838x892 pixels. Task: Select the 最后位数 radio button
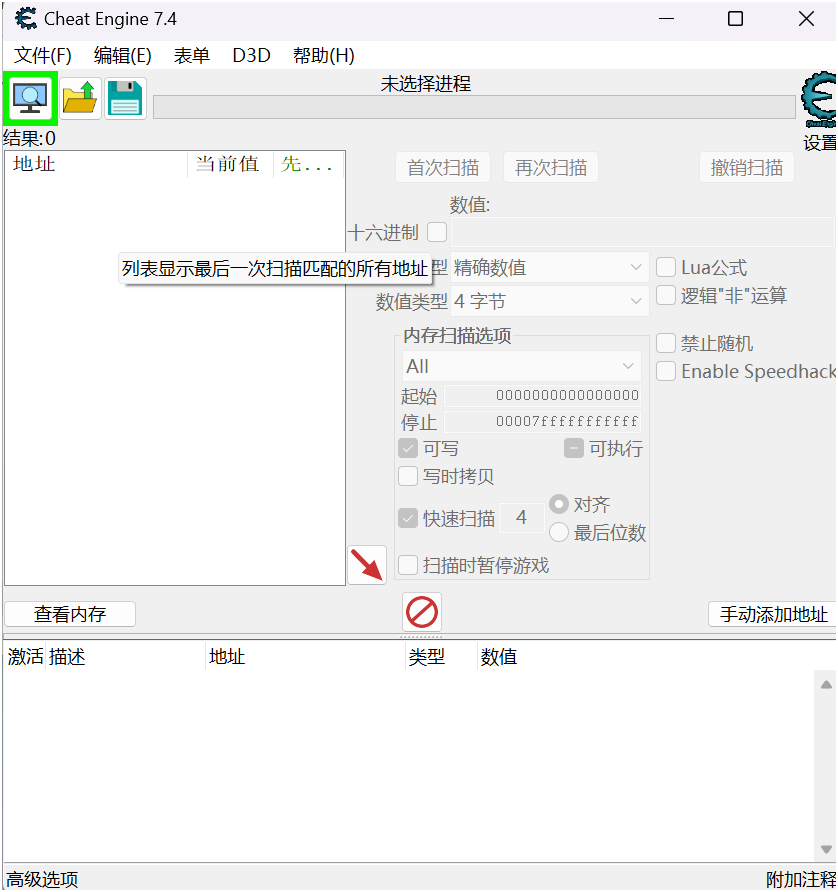[559, 532]
